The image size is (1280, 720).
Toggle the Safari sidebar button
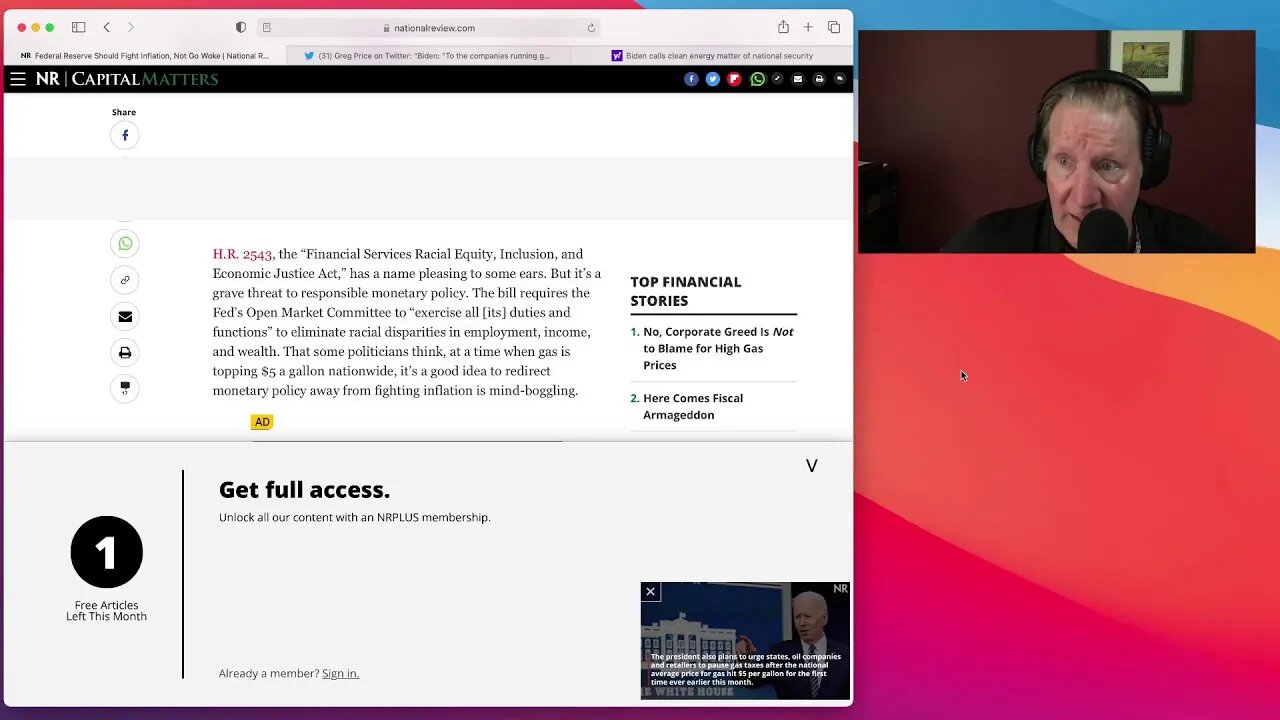tap(78, 27)
